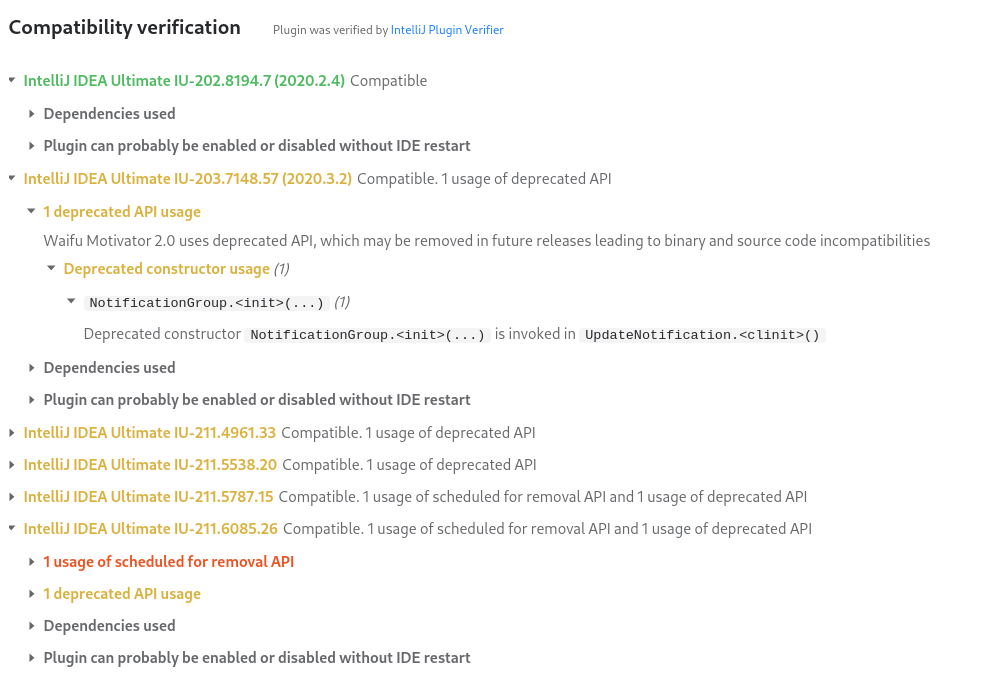Expand the IU-211.5787.15 verification report

[11, 497]
